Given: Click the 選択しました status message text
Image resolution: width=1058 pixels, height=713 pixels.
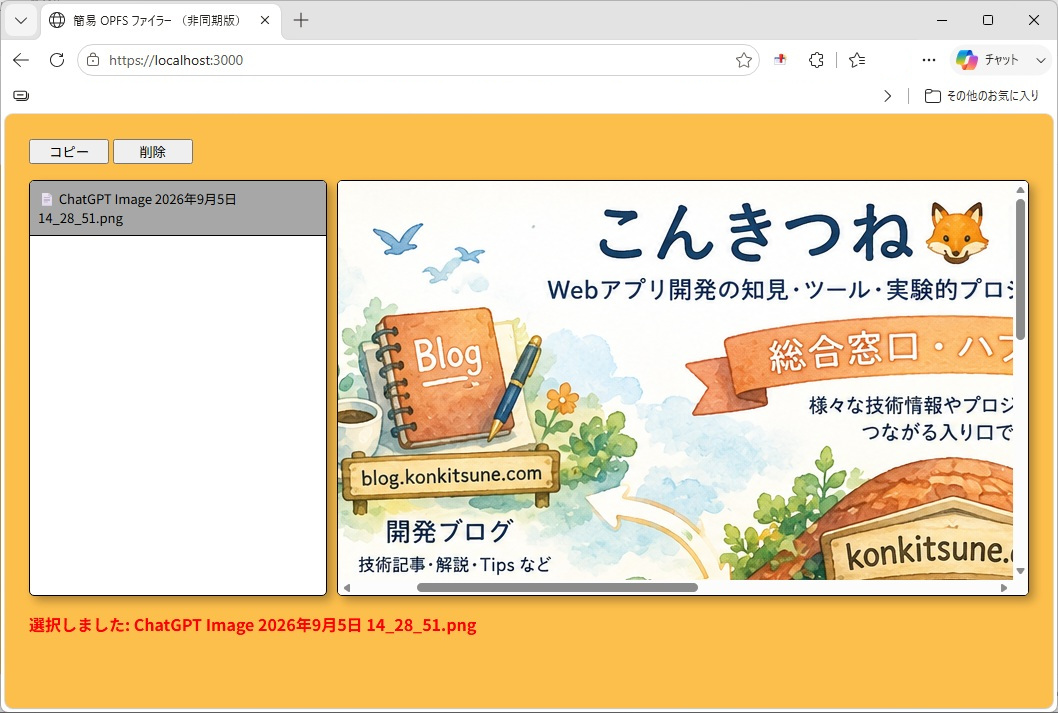Looking at the screenshot, I should 252,625.
